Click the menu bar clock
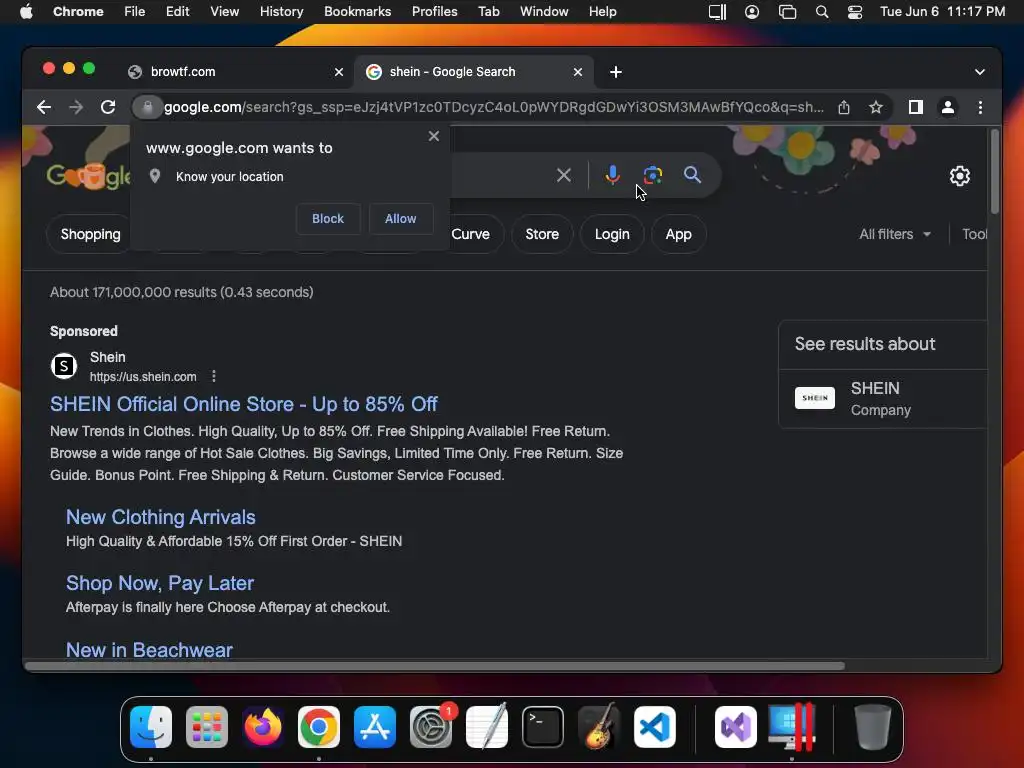This screenshot has width=1024, height=768. point(942,12)
